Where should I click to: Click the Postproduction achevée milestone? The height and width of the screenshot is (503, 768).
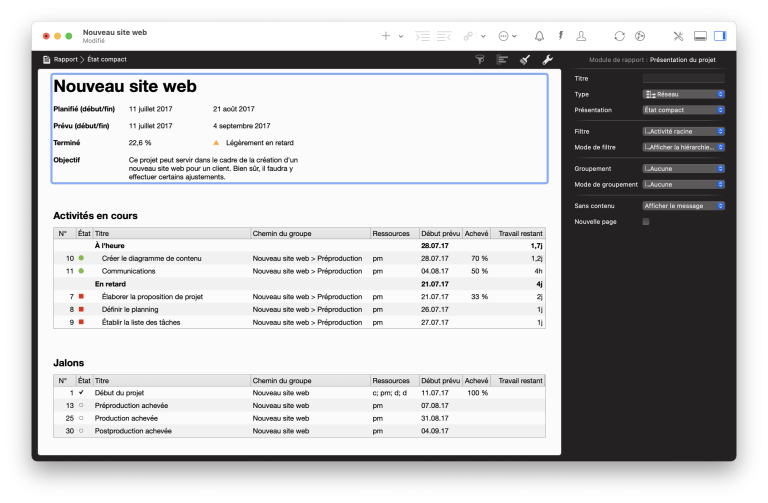(x=299, y=431)
